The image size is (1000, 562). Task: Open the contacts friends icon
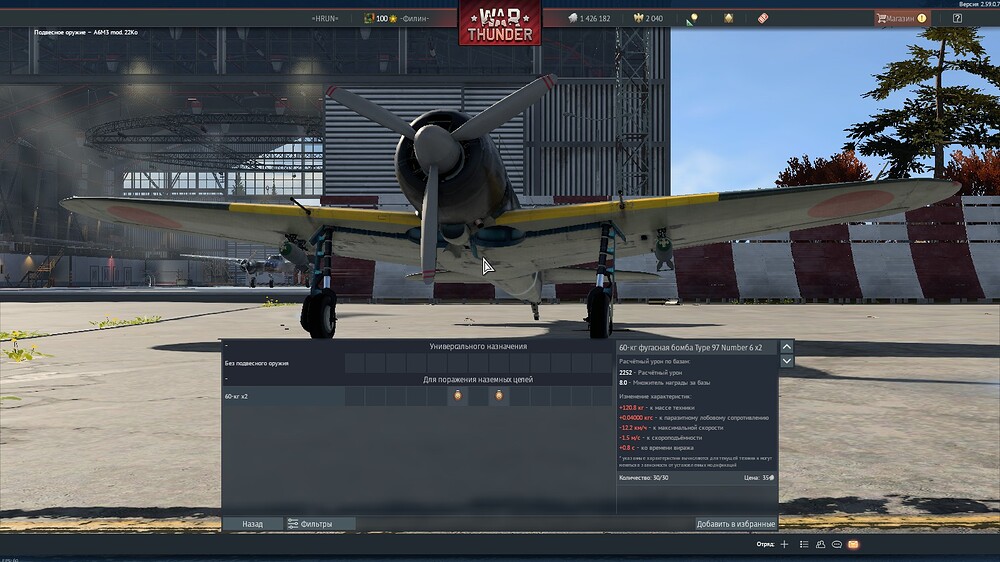820,544
